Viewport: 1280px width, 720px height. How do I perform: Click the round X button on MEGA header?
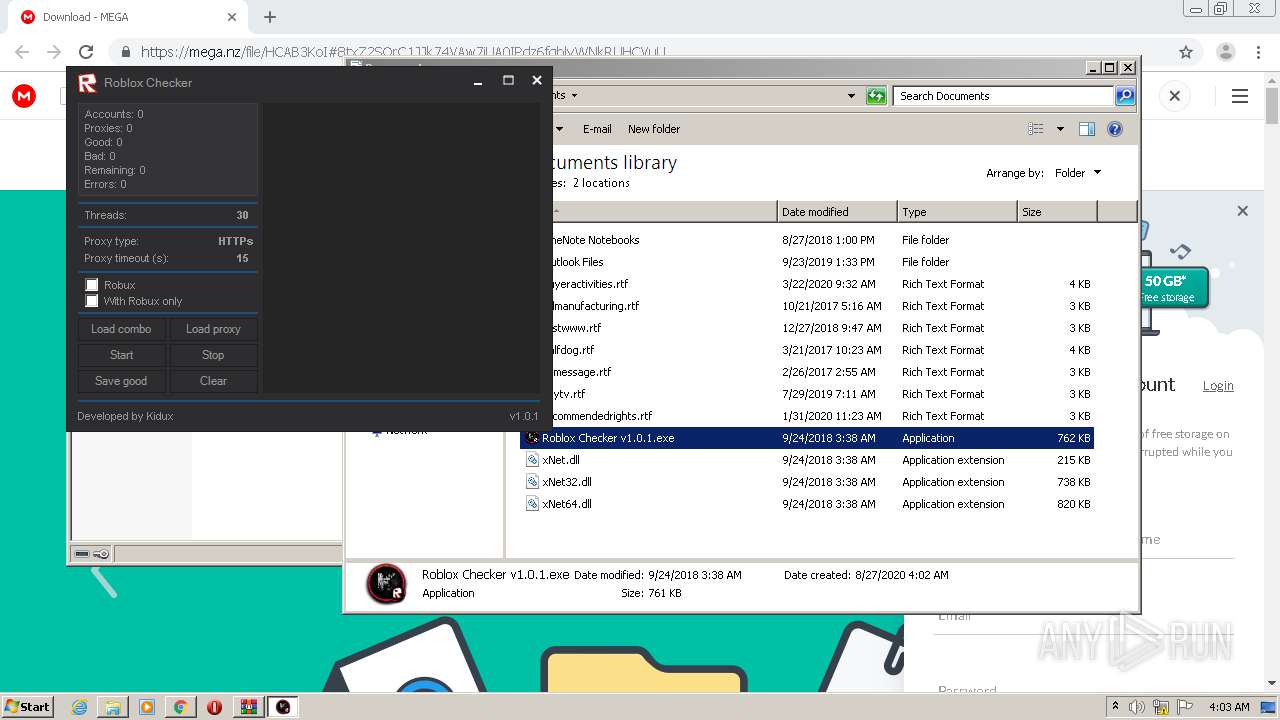pyautogui.click(x=1175, y=96)
